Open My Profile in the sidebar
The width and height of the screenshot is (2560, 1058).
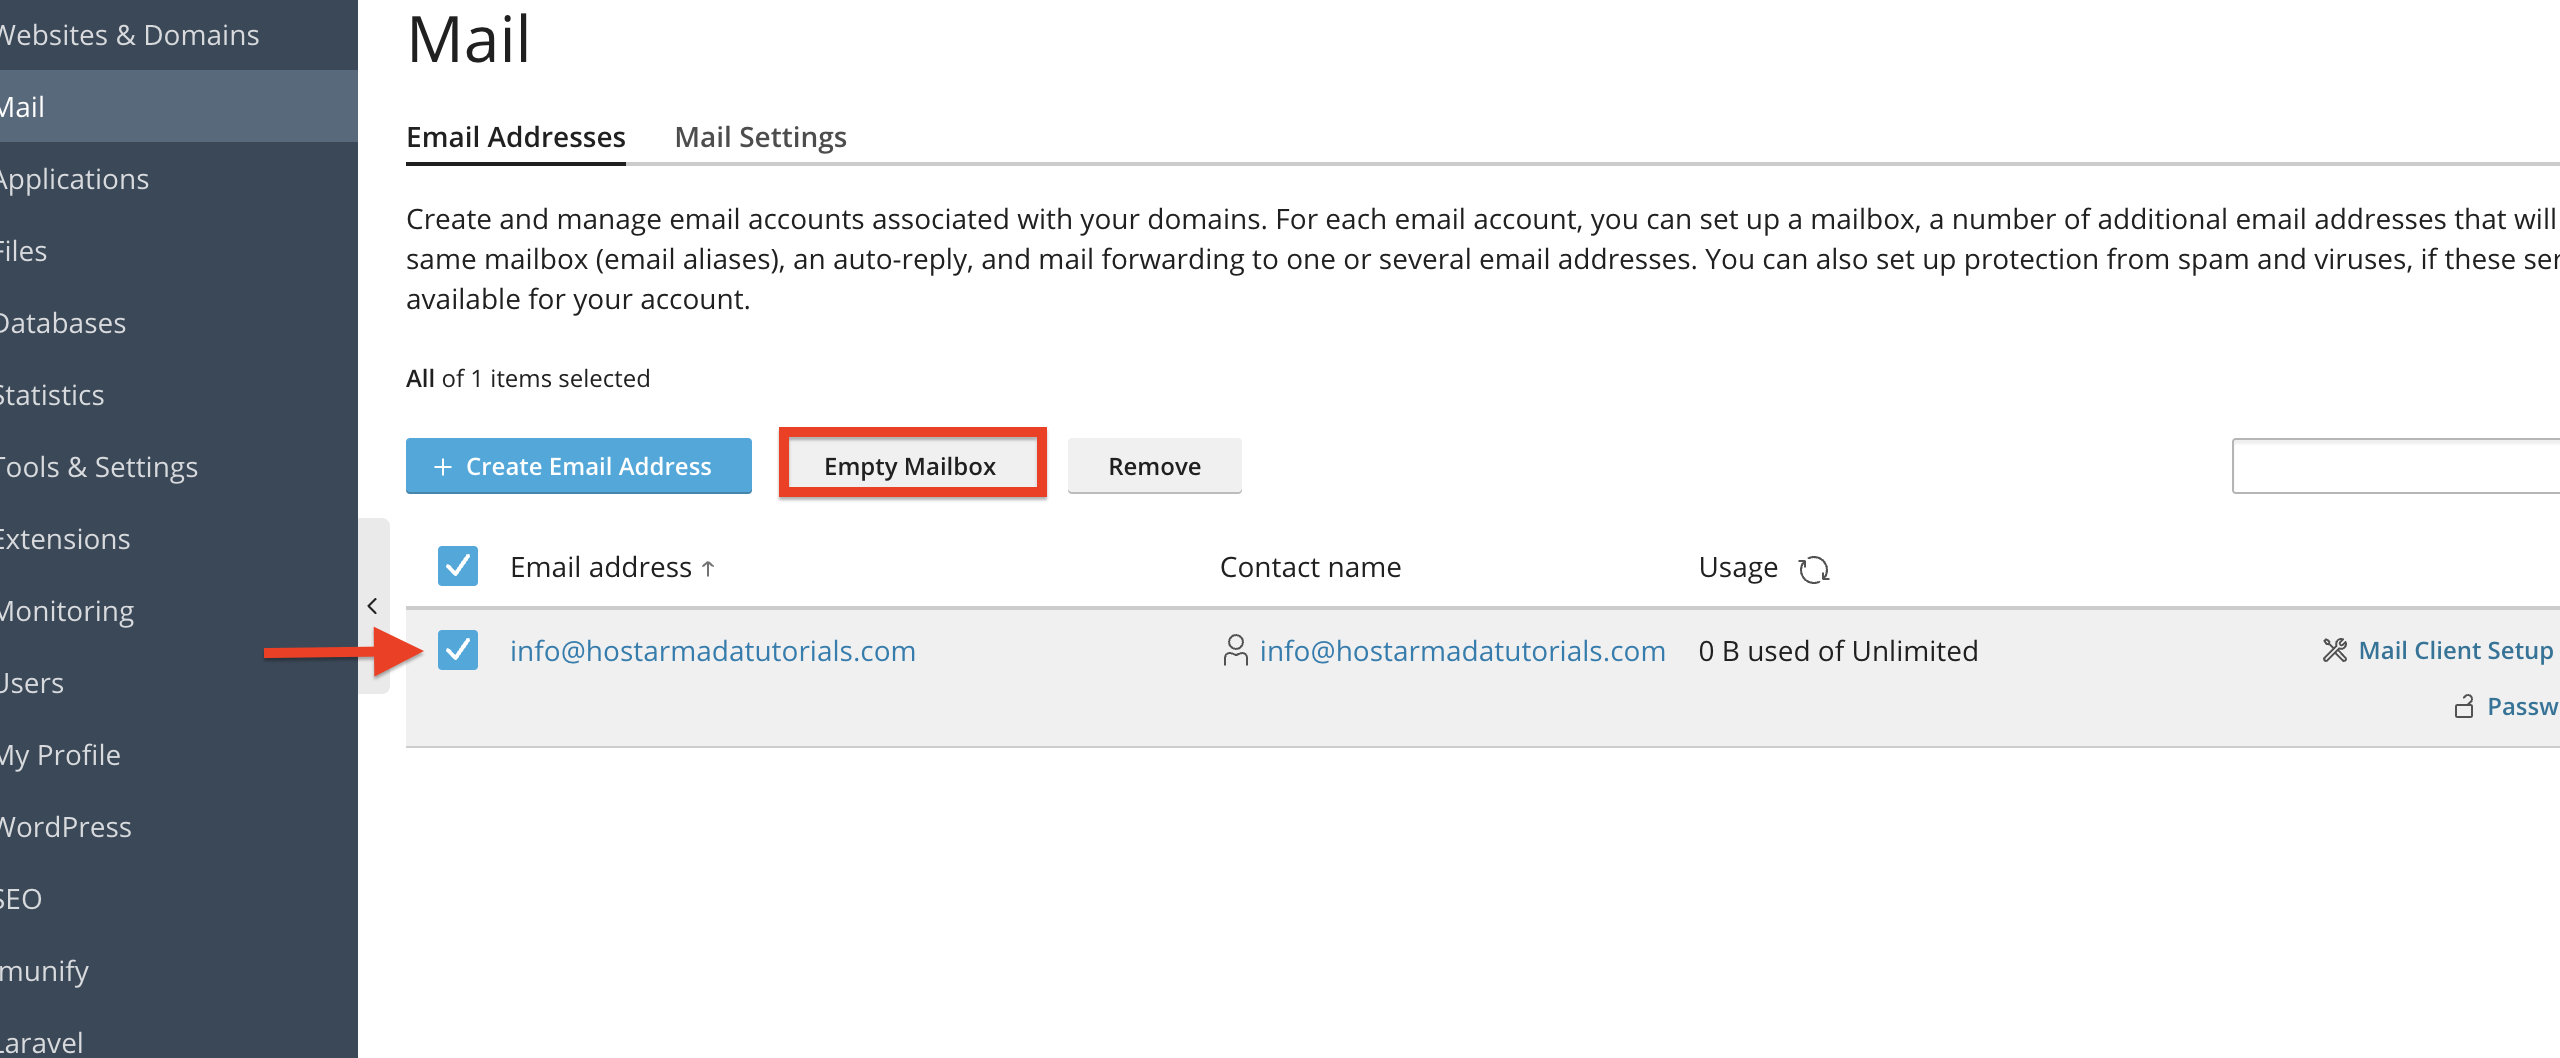click(179, 755)
